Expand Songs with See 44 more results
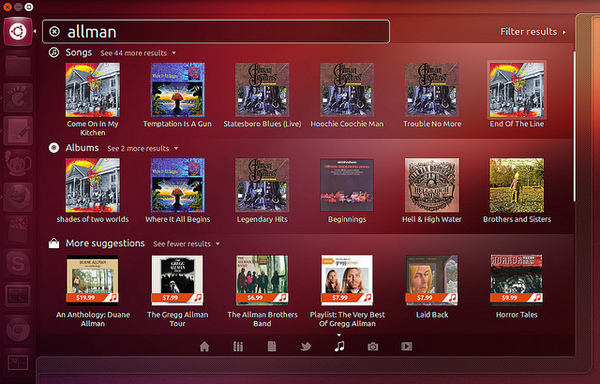600x384 pixels. point(138,53)
